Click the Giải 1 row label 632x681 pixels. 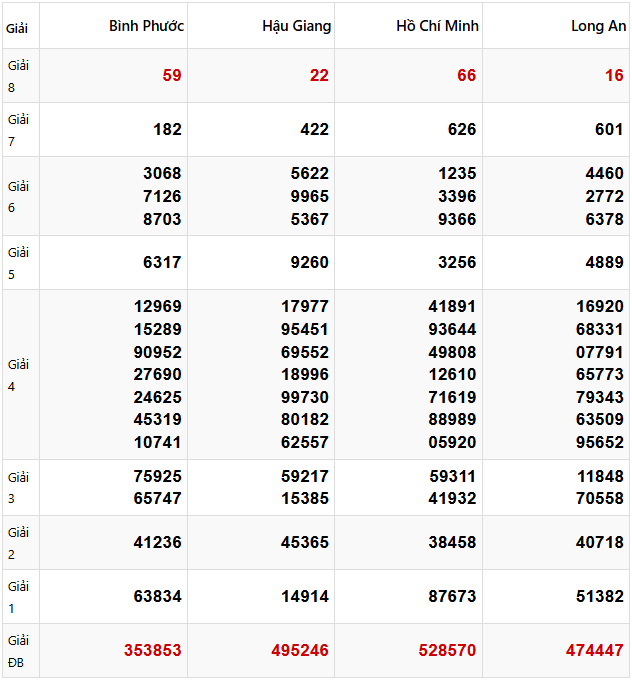(18, 596)
